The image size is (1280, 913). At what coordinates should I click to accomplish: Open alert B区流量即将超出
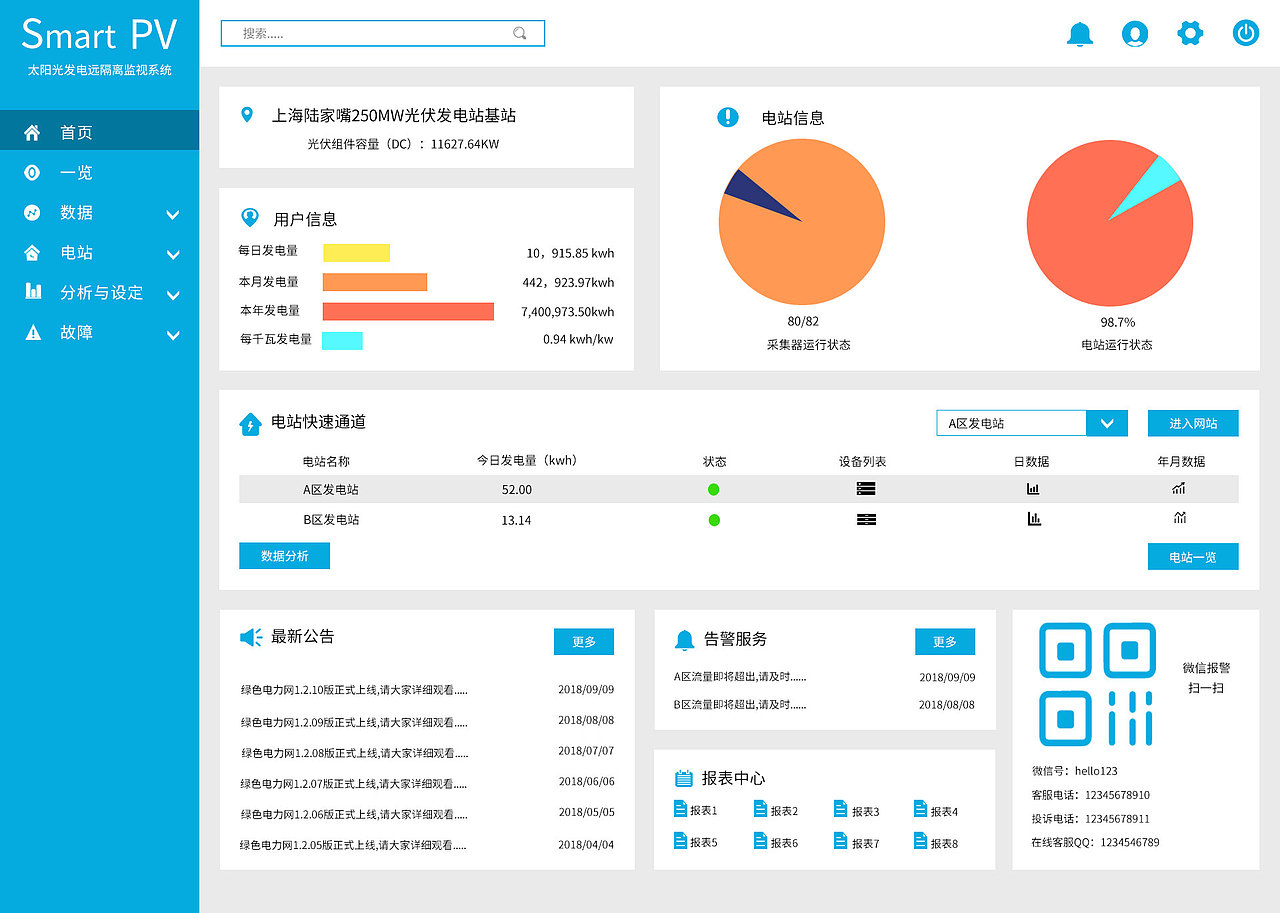740,705
